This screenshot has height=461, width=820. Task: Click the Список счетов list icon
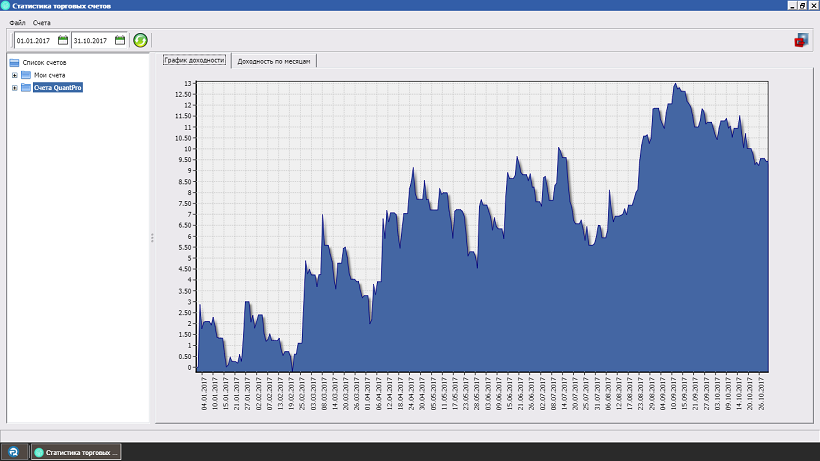point(14,63)
